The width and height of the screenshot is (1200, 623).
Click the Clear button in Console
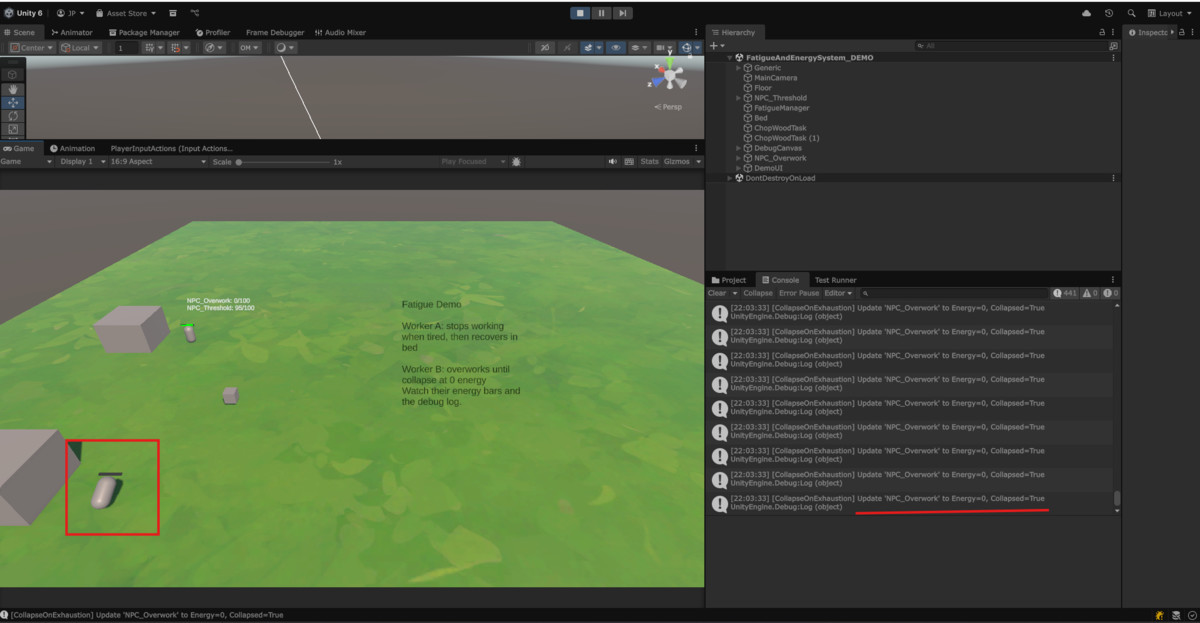(717, 293)
